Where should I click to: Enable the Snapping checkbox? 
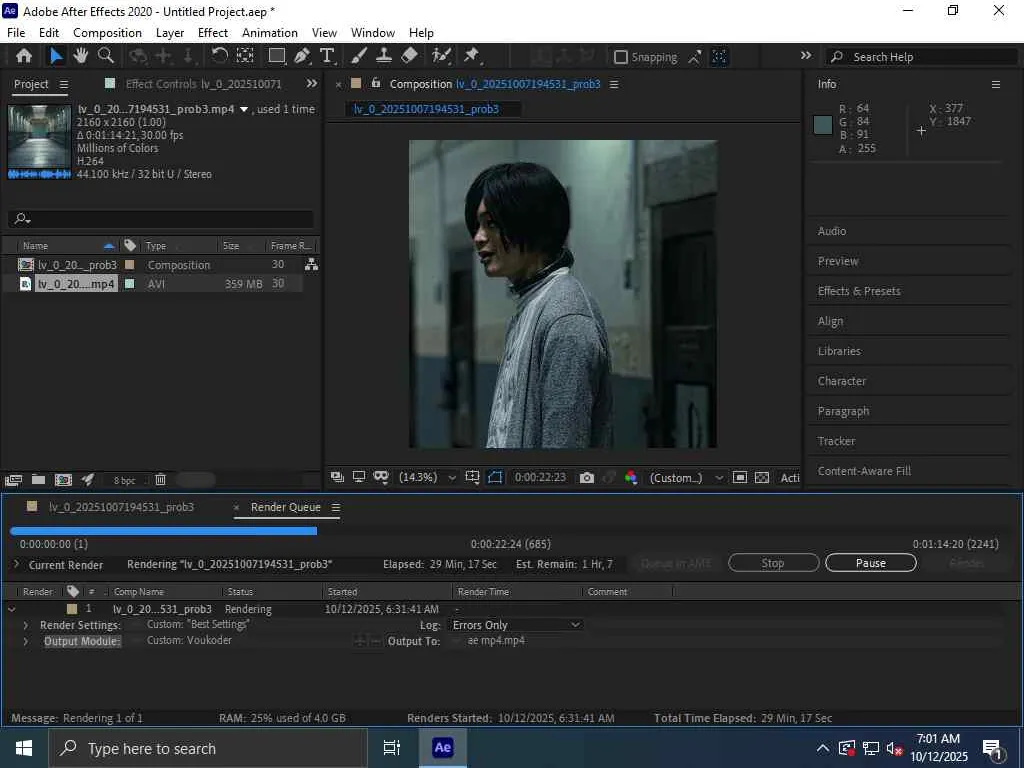(x=621, y=58)
